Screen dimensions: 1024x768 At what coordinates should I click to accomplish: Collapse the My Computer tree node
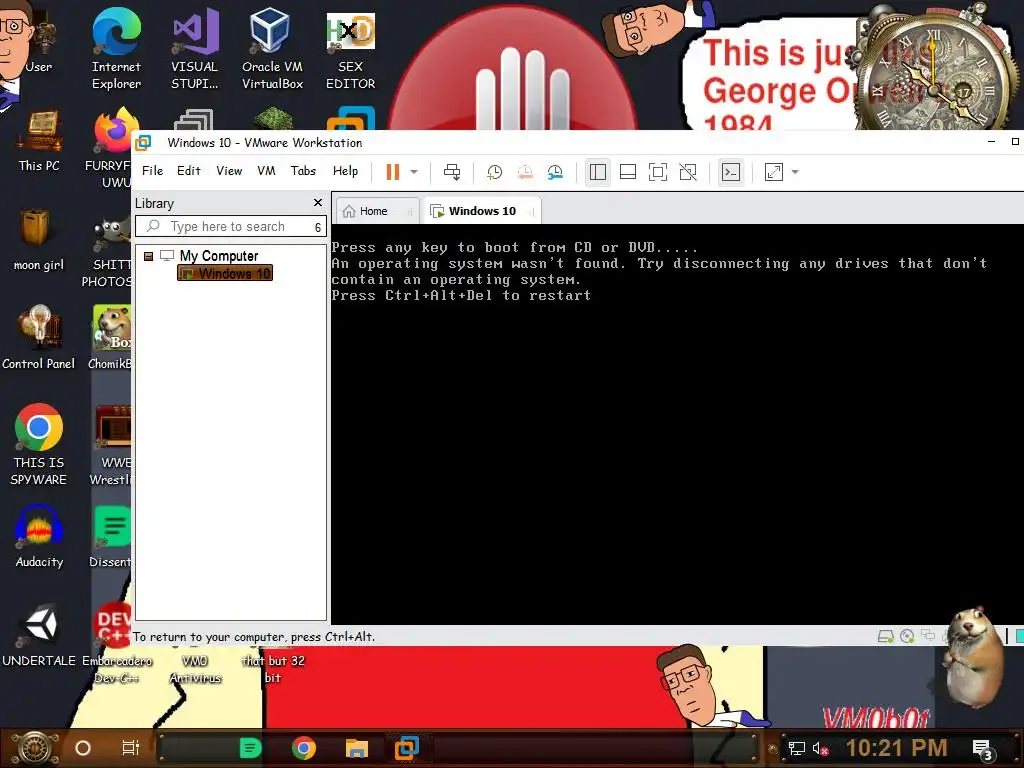148,256
